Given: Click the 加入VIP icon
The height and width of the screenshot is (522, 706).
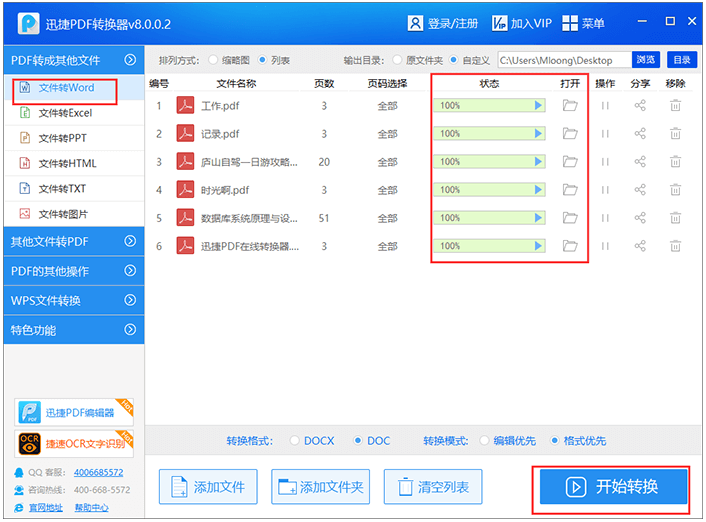Looking at the screenshot, I should click(499, 23).
